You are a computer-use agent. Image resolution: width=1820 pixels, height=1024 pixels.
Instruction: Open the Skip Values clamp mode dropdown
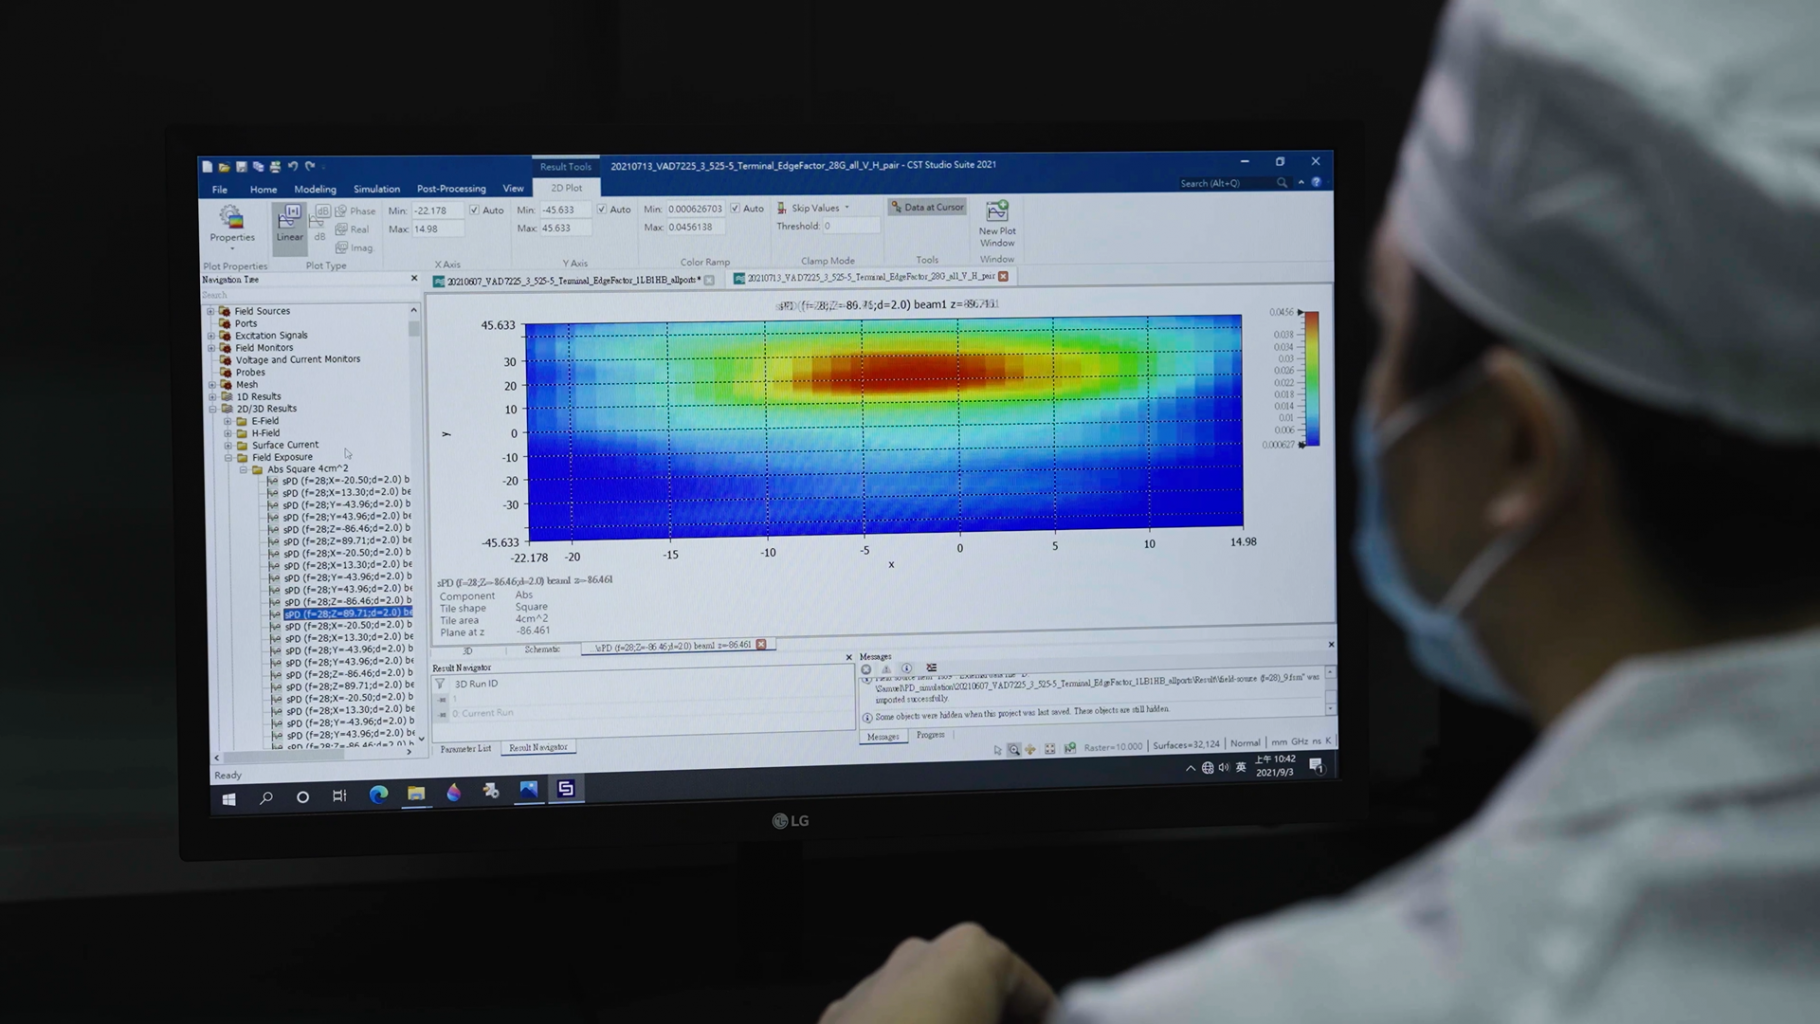[846, 208]
